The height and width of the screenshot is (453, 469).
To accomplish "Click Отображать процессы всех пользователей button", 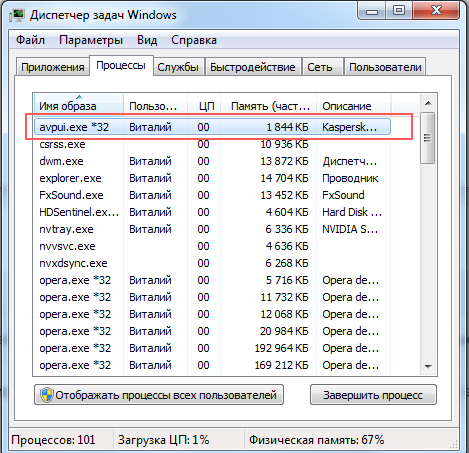I will (x=159, y=395).
